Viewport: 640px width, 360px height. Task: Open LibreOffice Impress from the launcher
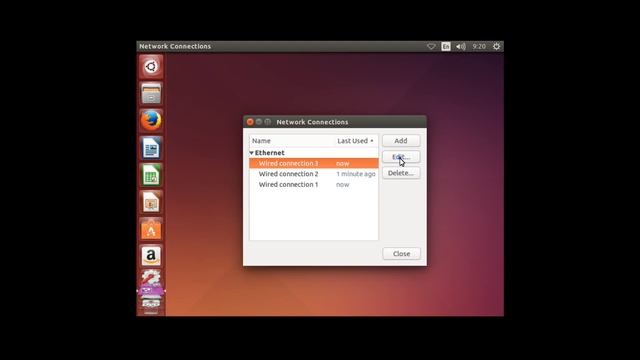click(x=151, y=202)
